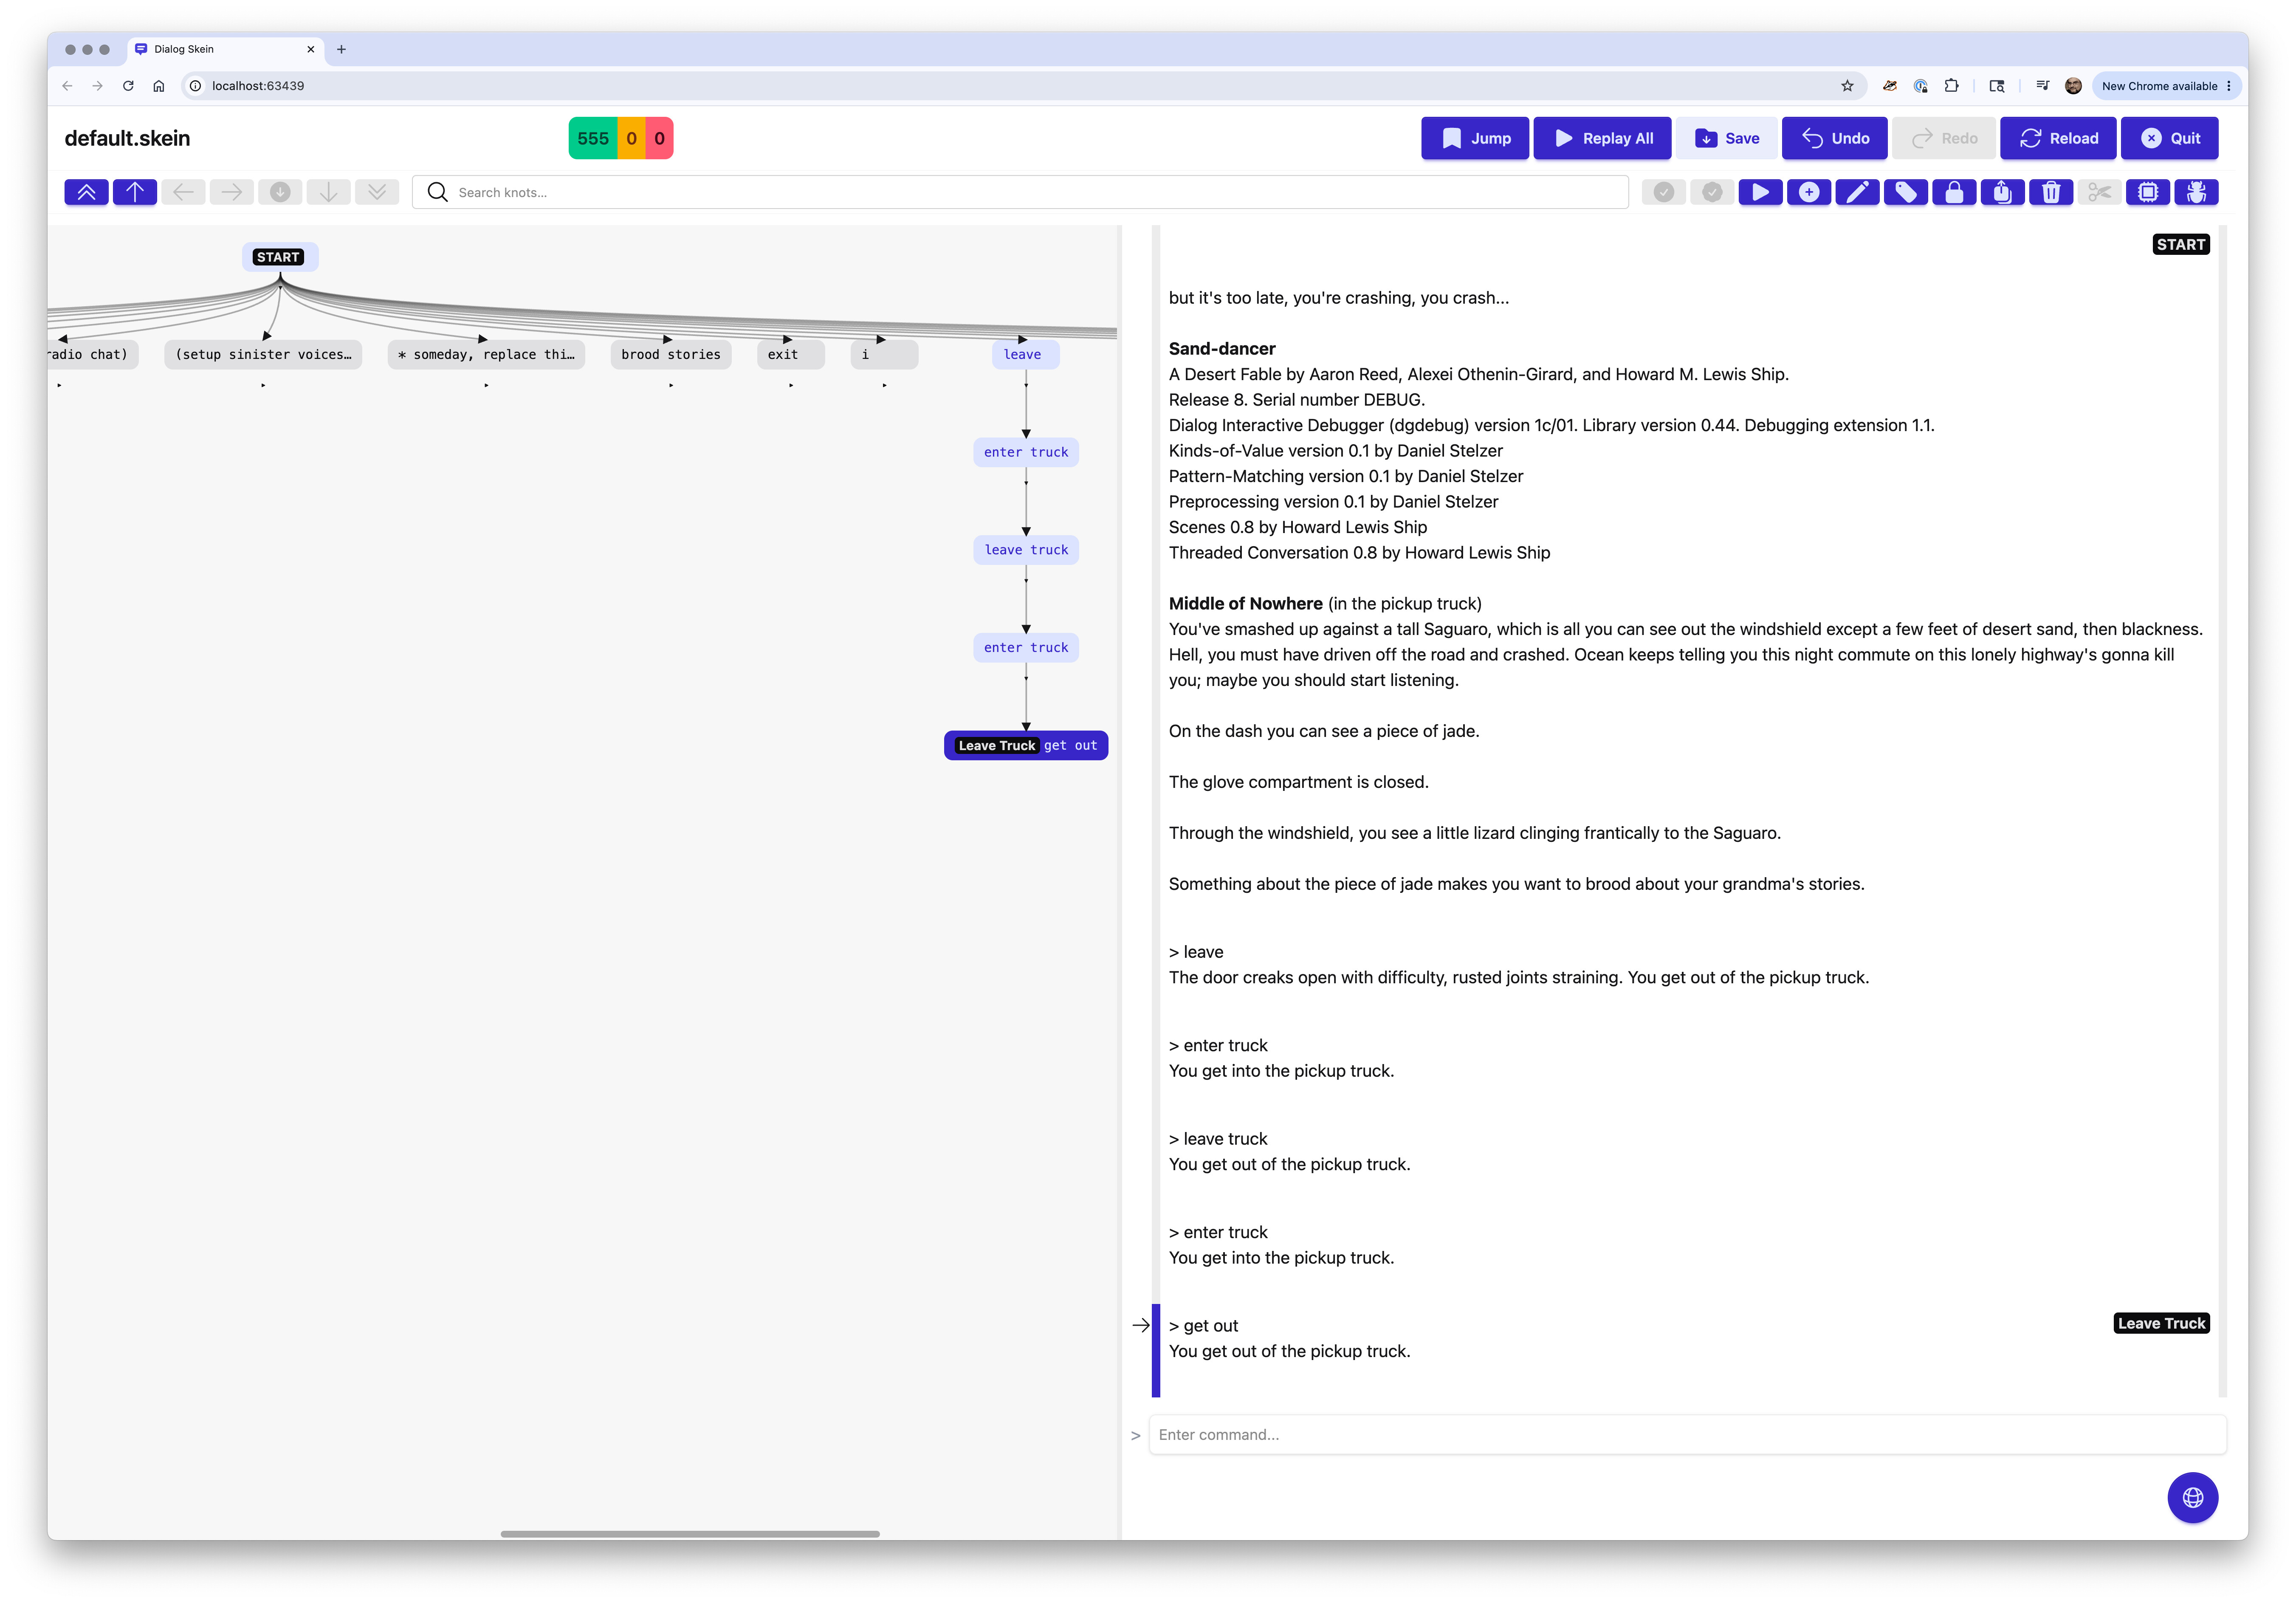Click the bug debug icon
Image resolution: width=2296 pixels, height=1603 pixels.
click(x=2197, y=192)
